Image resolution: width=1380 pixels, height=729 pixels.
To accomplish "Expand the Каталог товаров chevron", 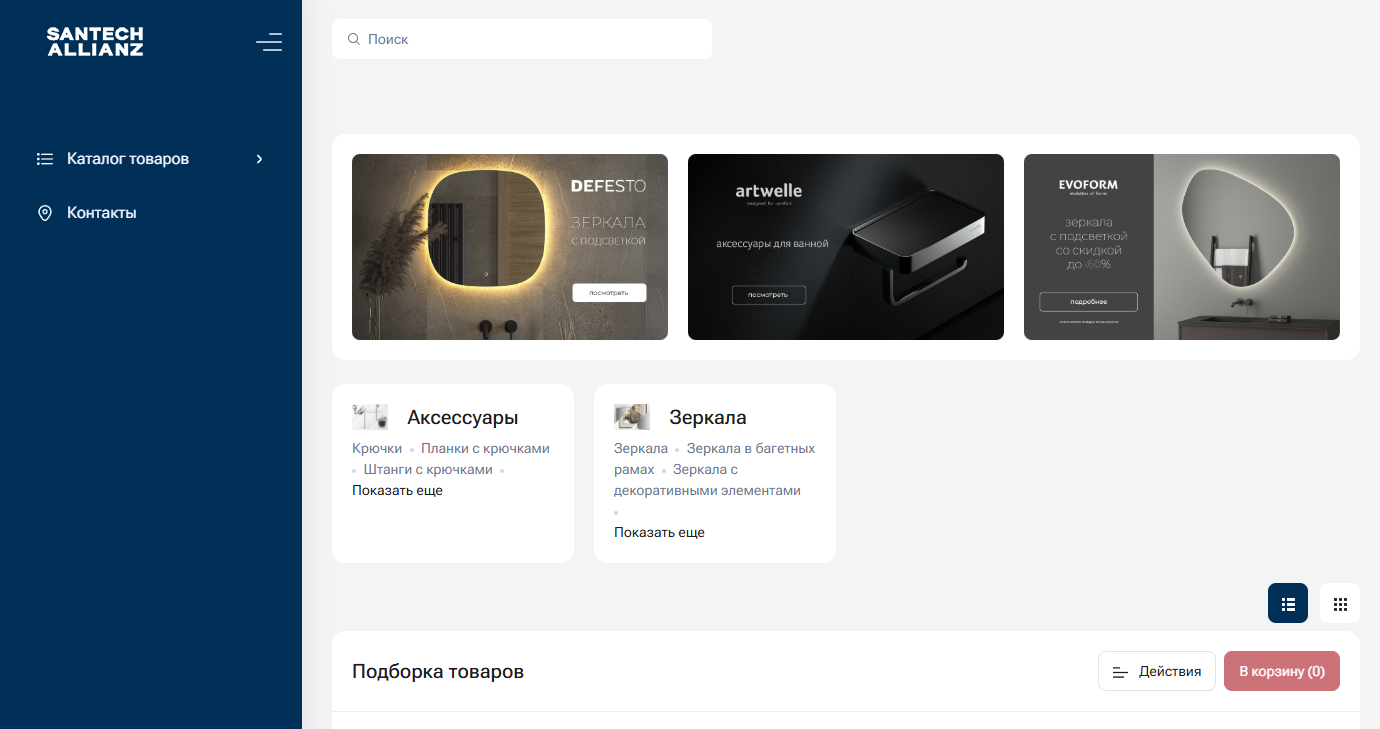I will click(x=260, y=159).
